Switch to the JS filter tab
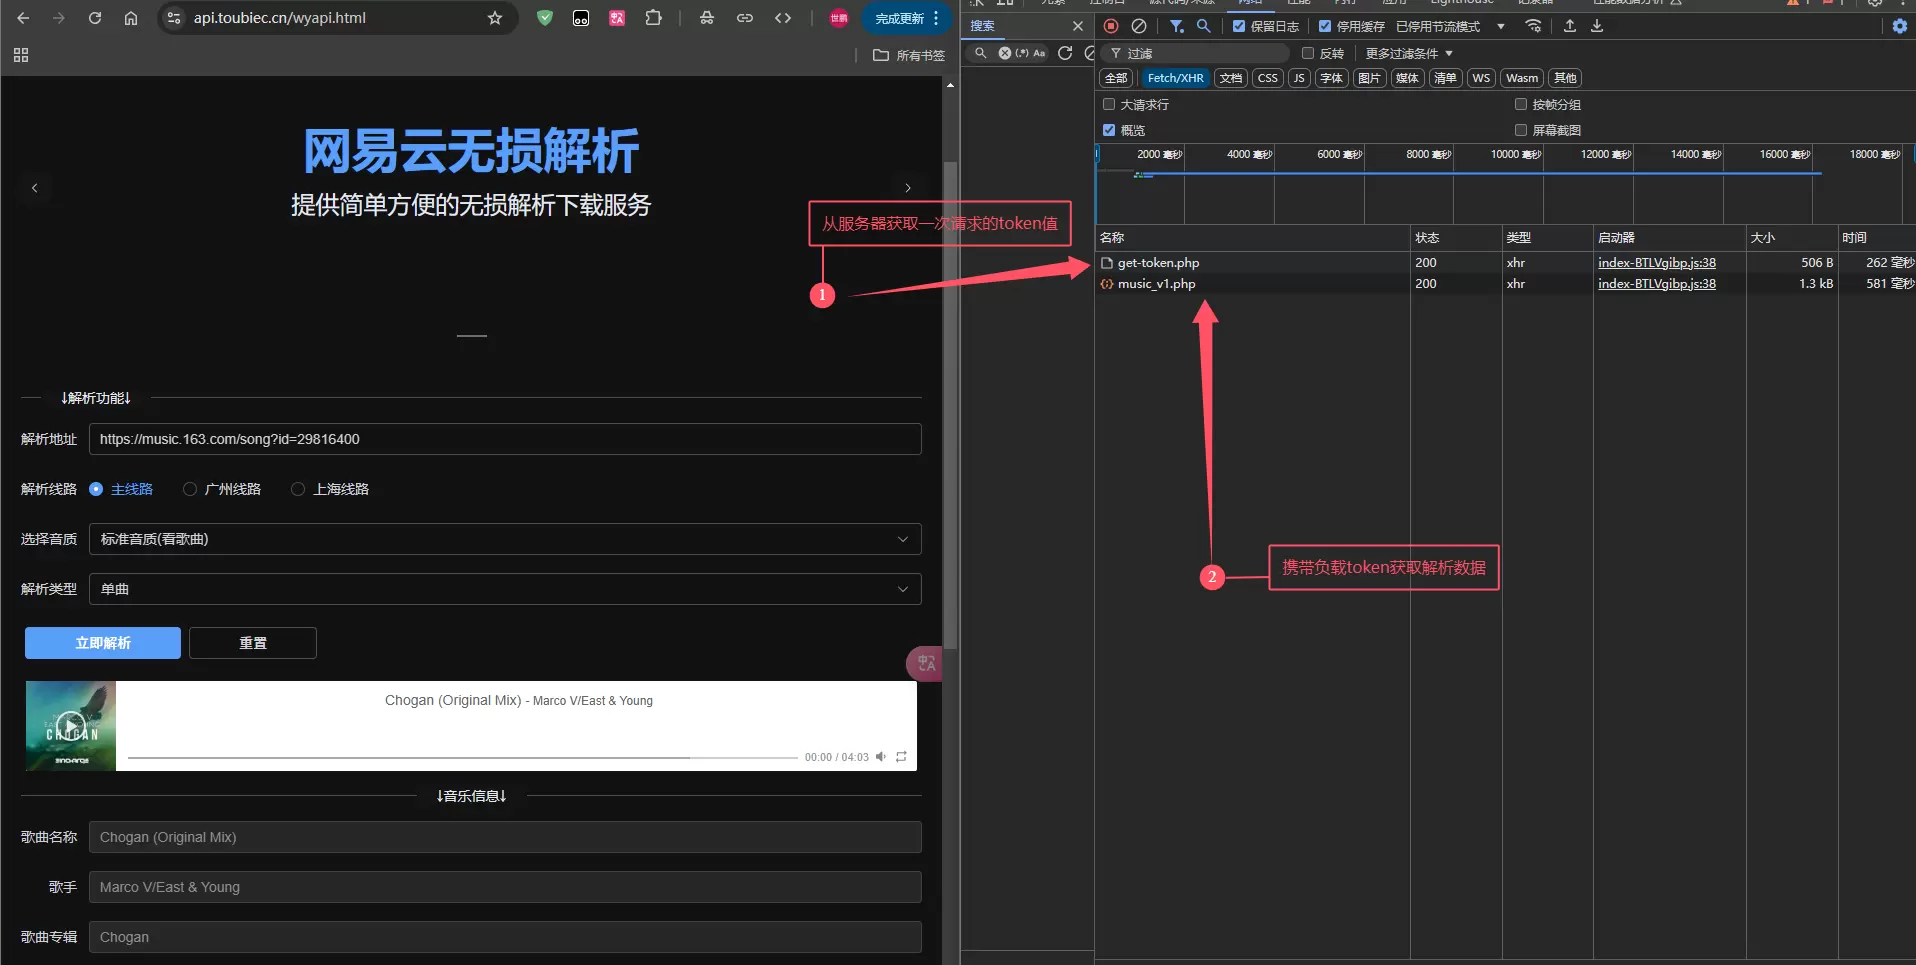The height and width of the screenshot is (965, 1916). 1299,78
